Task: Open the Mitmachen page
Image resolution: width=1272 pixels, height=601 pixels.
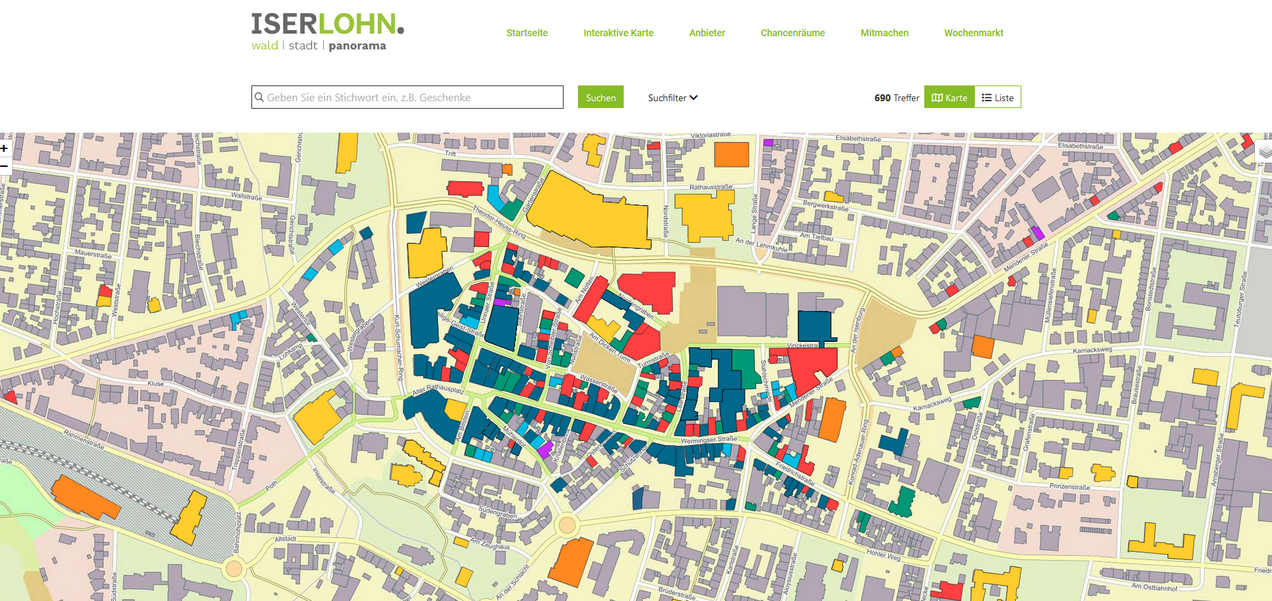Action: (884, 33)
